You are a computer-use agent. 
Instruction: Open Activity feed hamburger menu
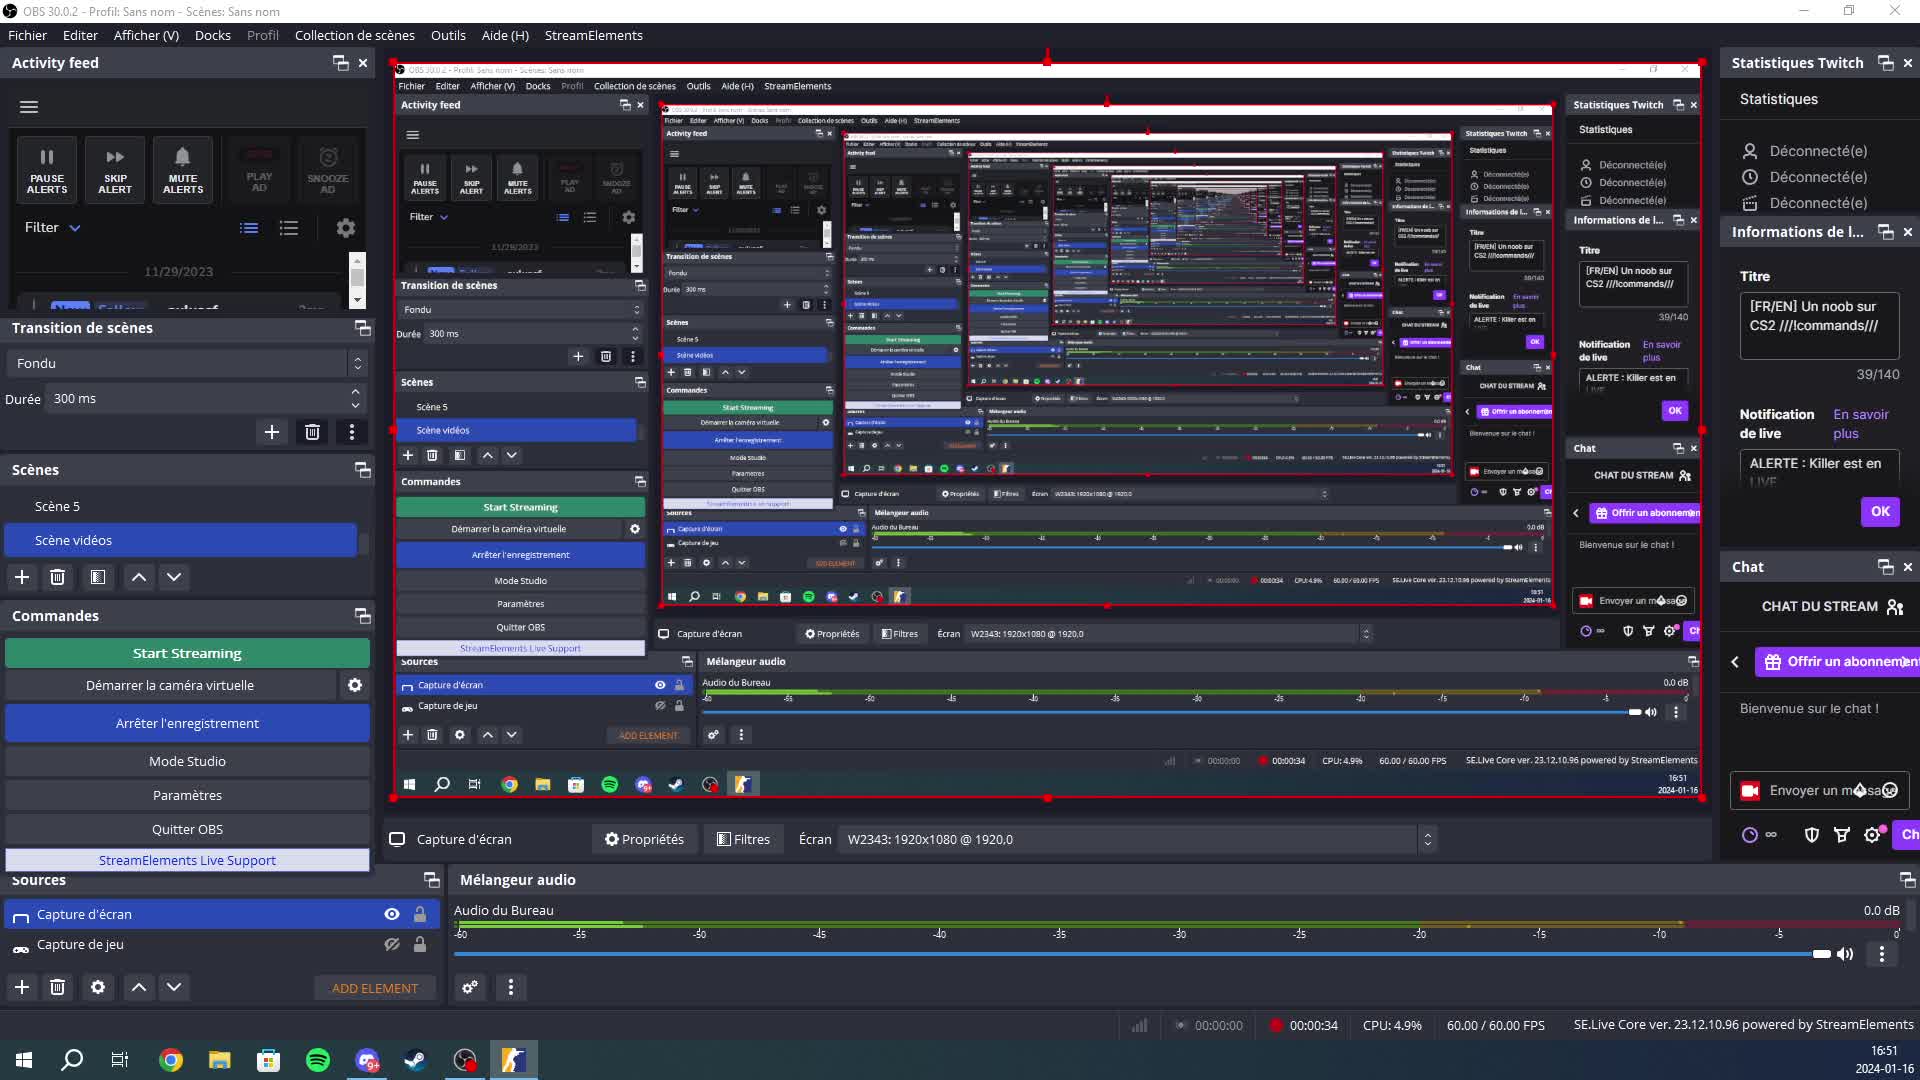(29, 107)
